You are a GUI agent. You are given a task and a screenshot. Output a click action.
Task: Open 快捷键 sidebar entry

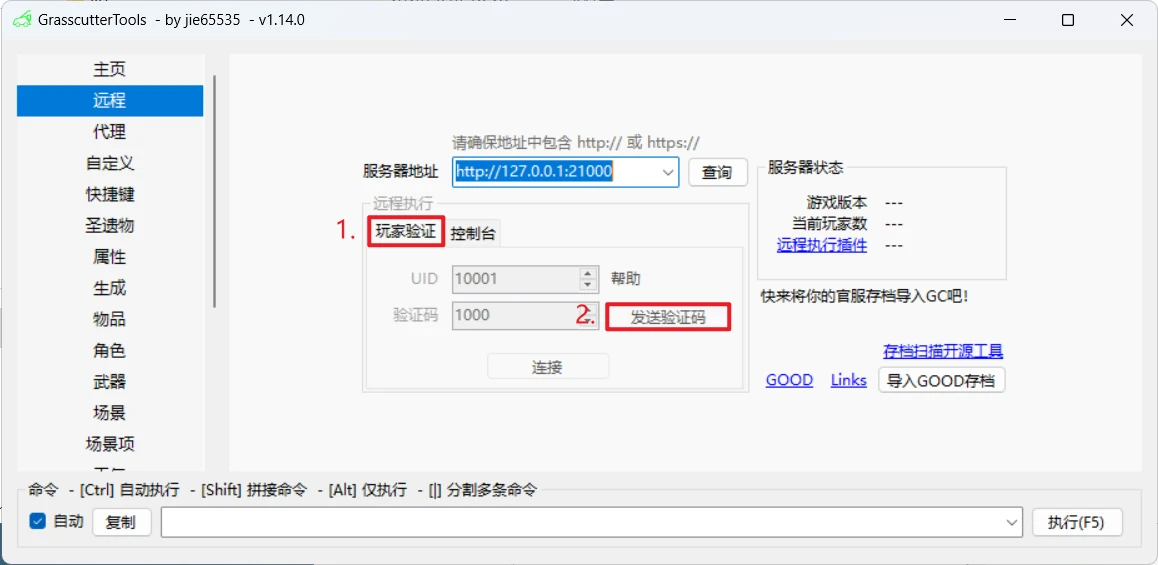(x=109, y=194)
